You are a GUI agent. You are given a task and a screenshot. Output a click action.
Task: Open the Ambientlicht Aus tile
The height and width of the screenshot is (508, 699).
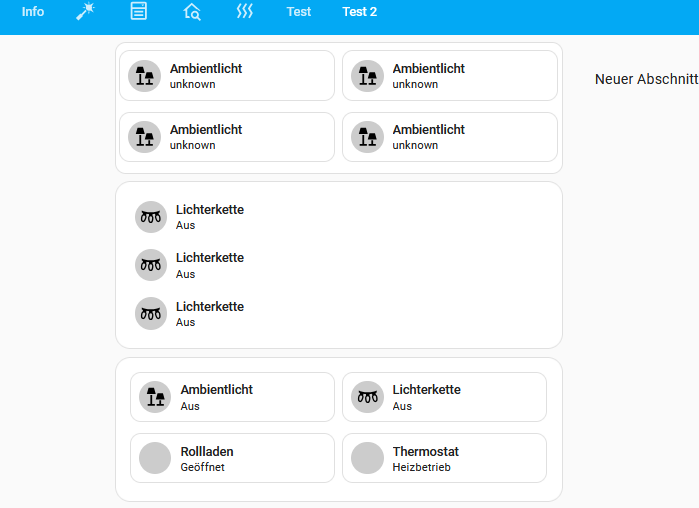point(232,397)
